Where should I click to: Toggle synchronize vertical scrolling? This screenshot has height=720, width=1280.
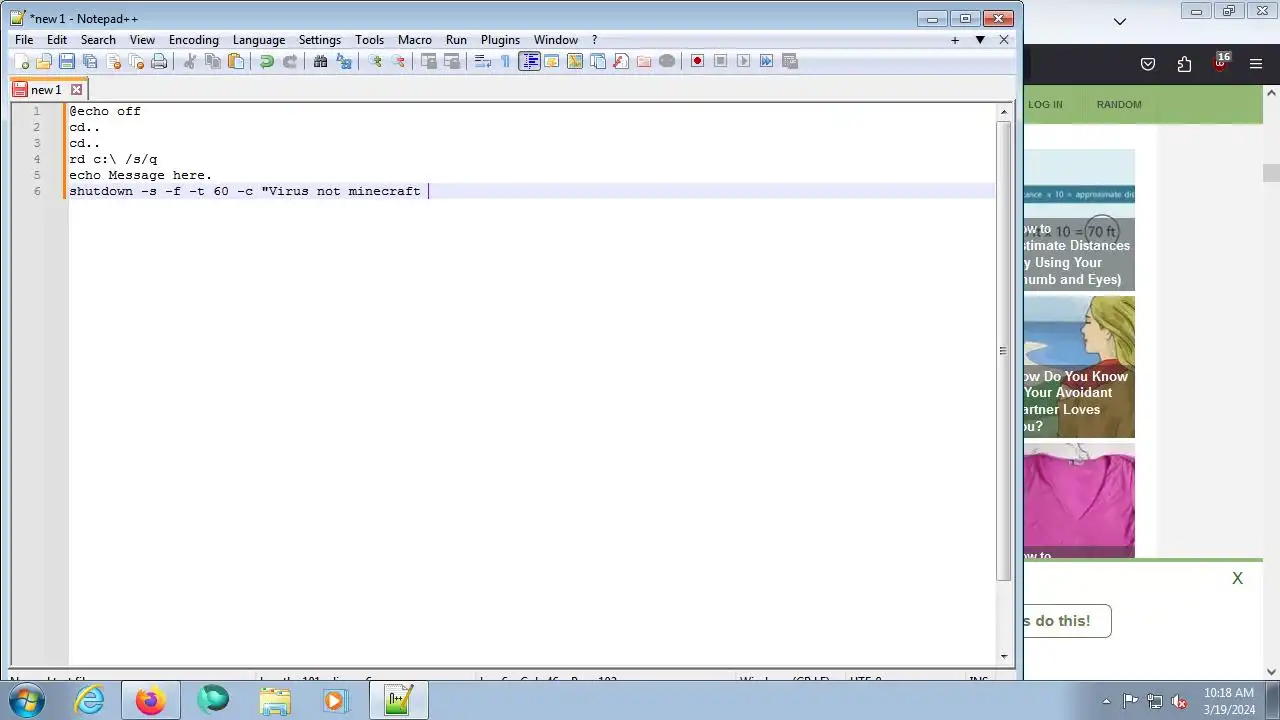coord(428,61)
